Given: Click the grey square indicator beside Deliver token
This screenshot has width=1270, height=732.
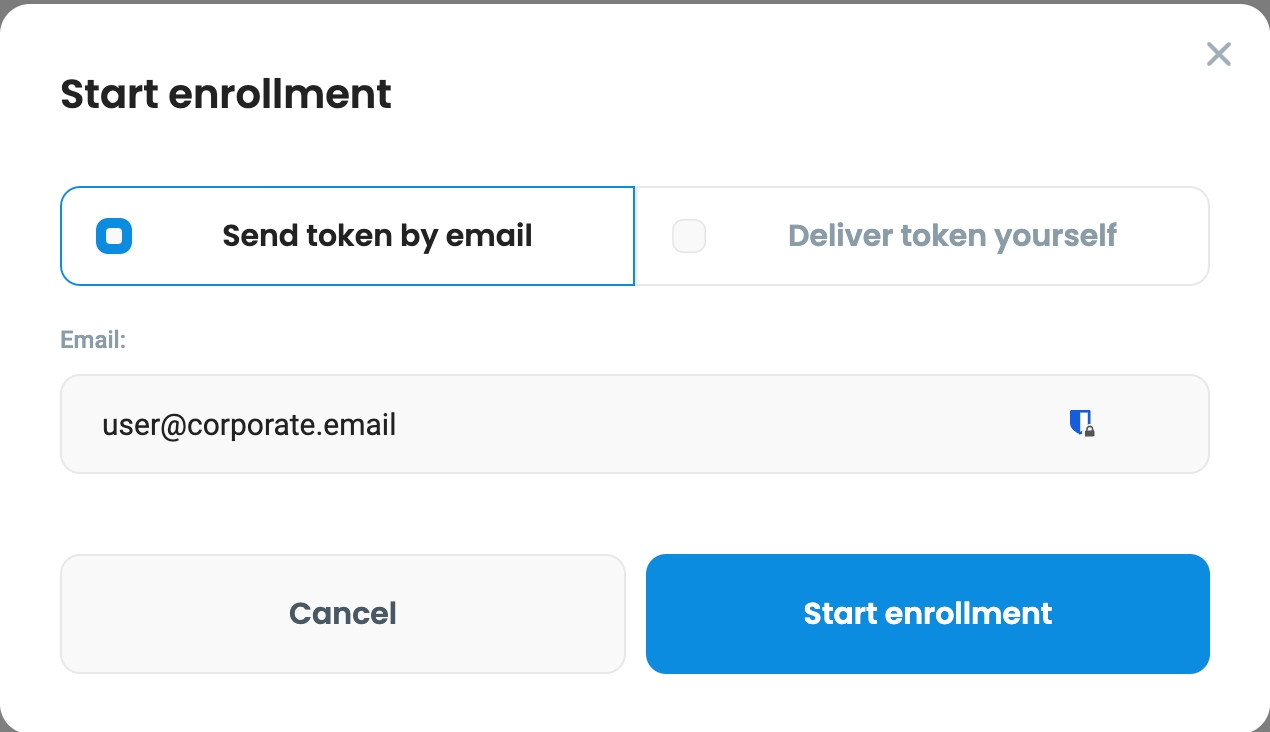Looking at the screenshot, I should 689,236.
